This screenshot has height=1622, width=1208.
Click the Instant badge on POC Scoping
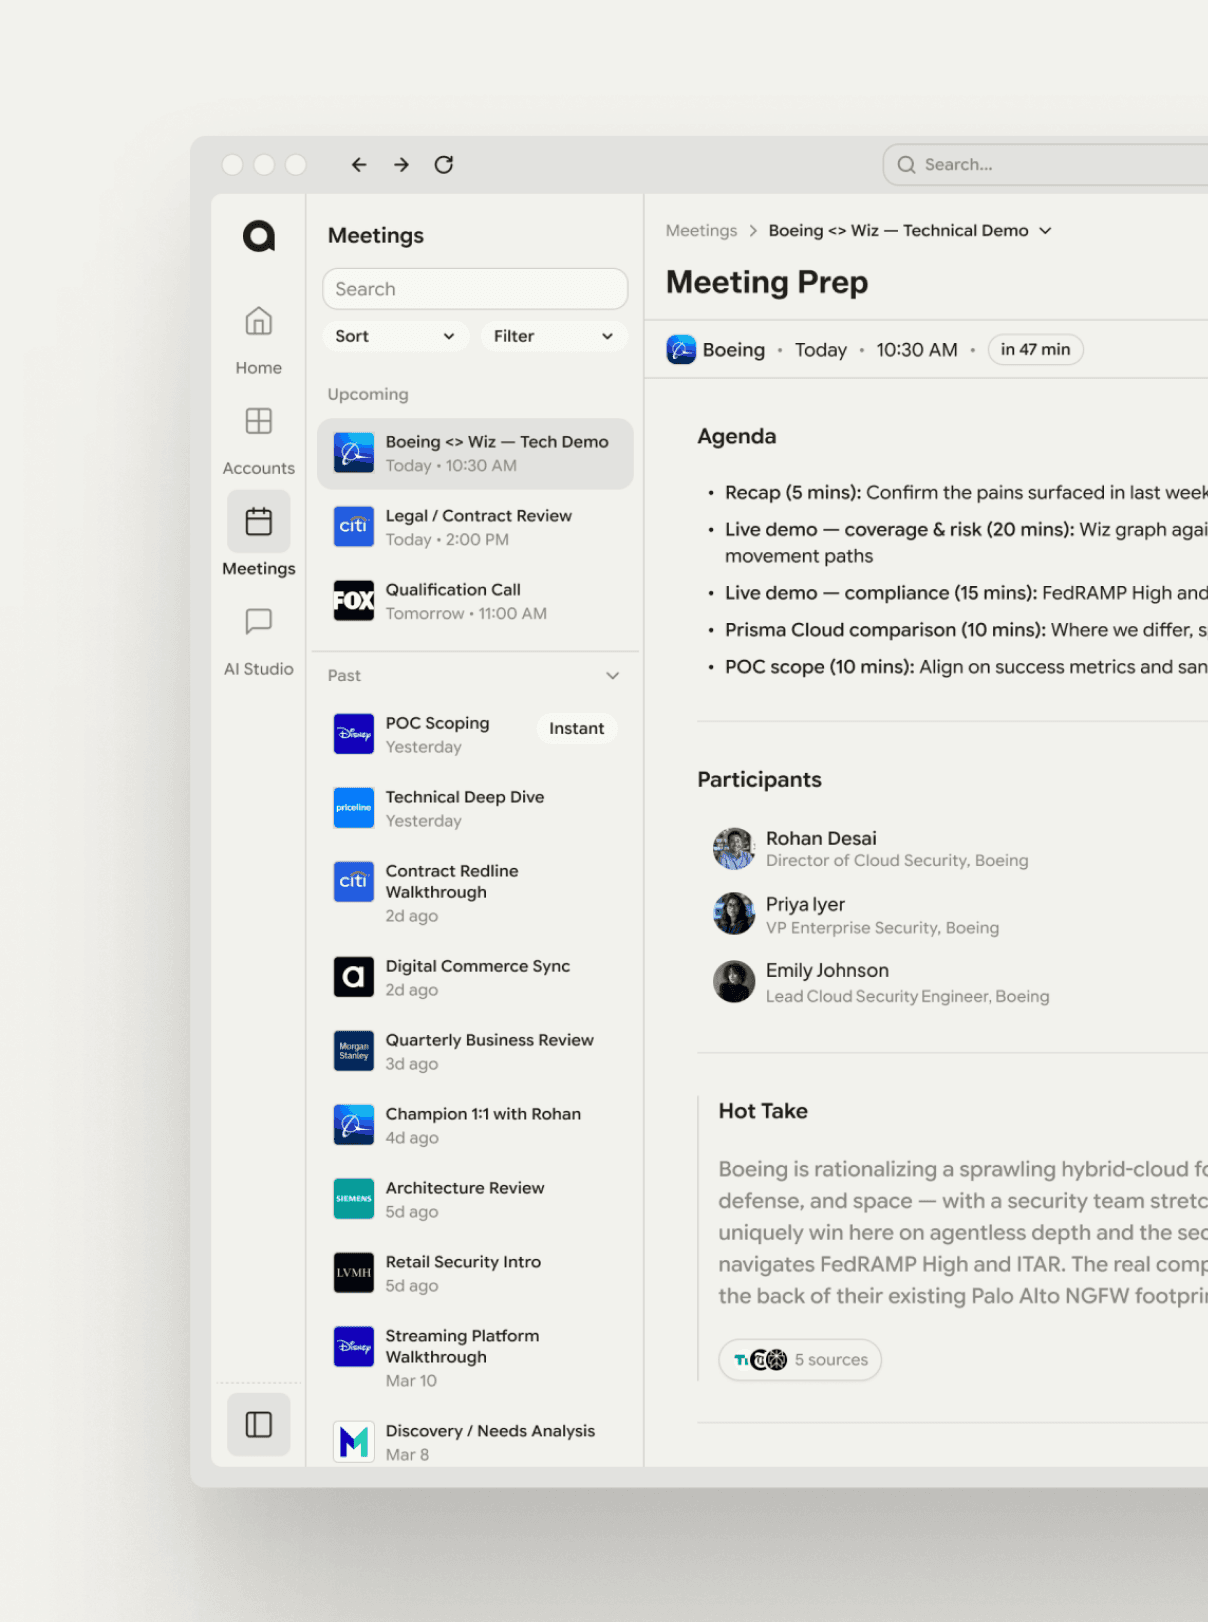point(577,729)
